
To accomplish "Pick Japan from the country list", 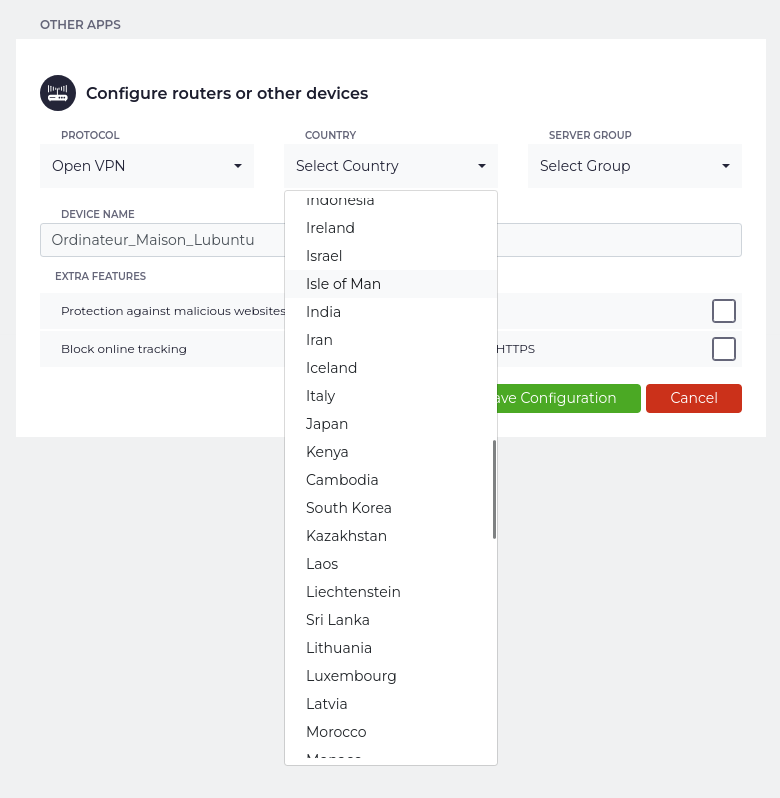I will 327,424.
